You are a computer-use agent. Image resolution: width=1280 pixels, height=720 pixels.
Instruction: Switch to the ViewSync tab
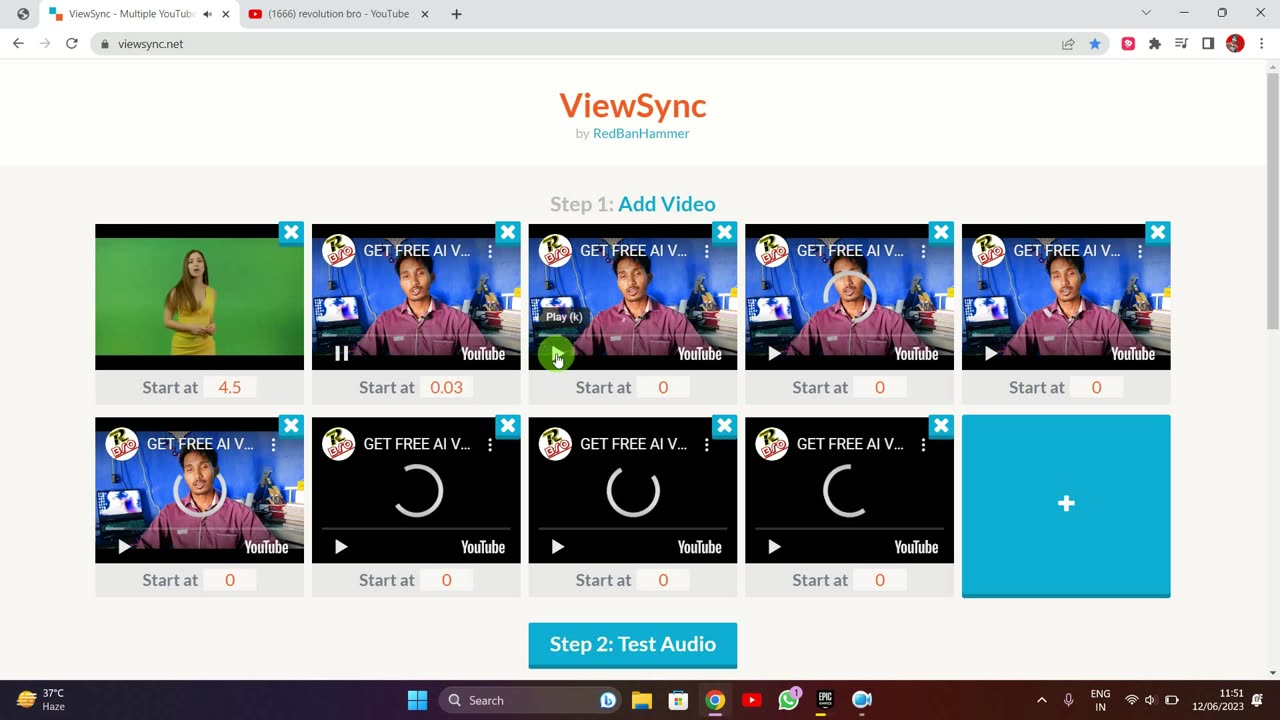(x=139, y=14)
